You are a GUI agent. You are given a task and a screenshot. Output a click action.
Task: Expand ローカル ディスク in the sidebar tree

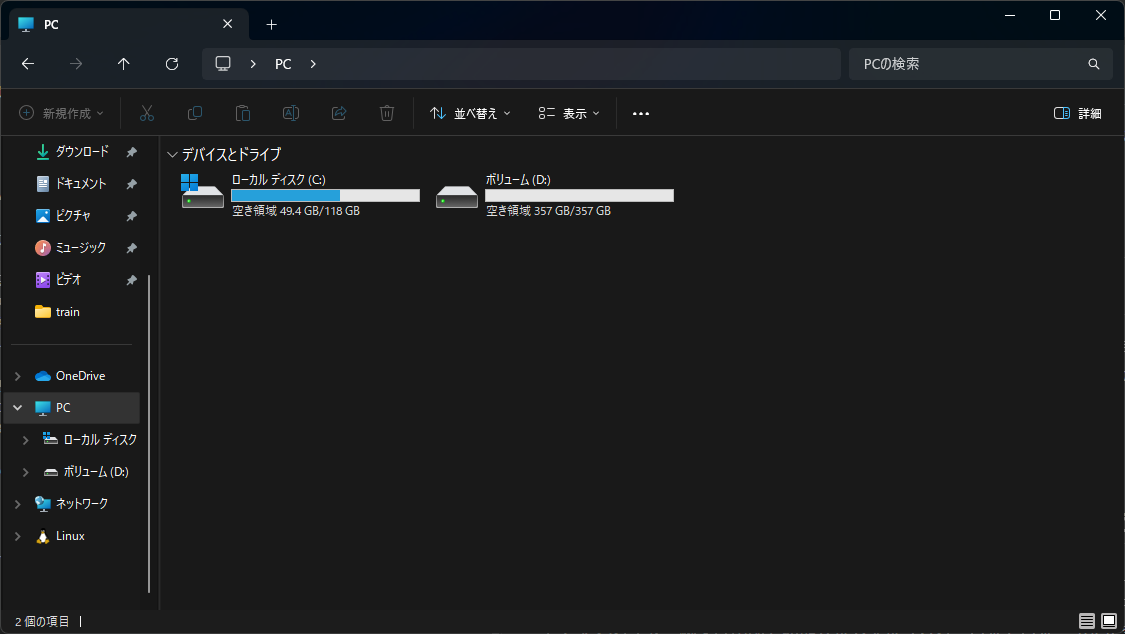click(26, 440)
